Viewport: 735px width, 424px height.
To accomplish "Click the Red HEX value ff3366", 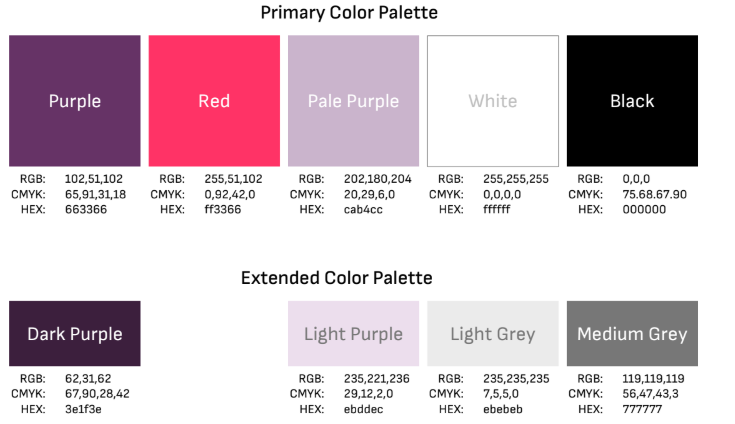I will [x=223, y=209].
